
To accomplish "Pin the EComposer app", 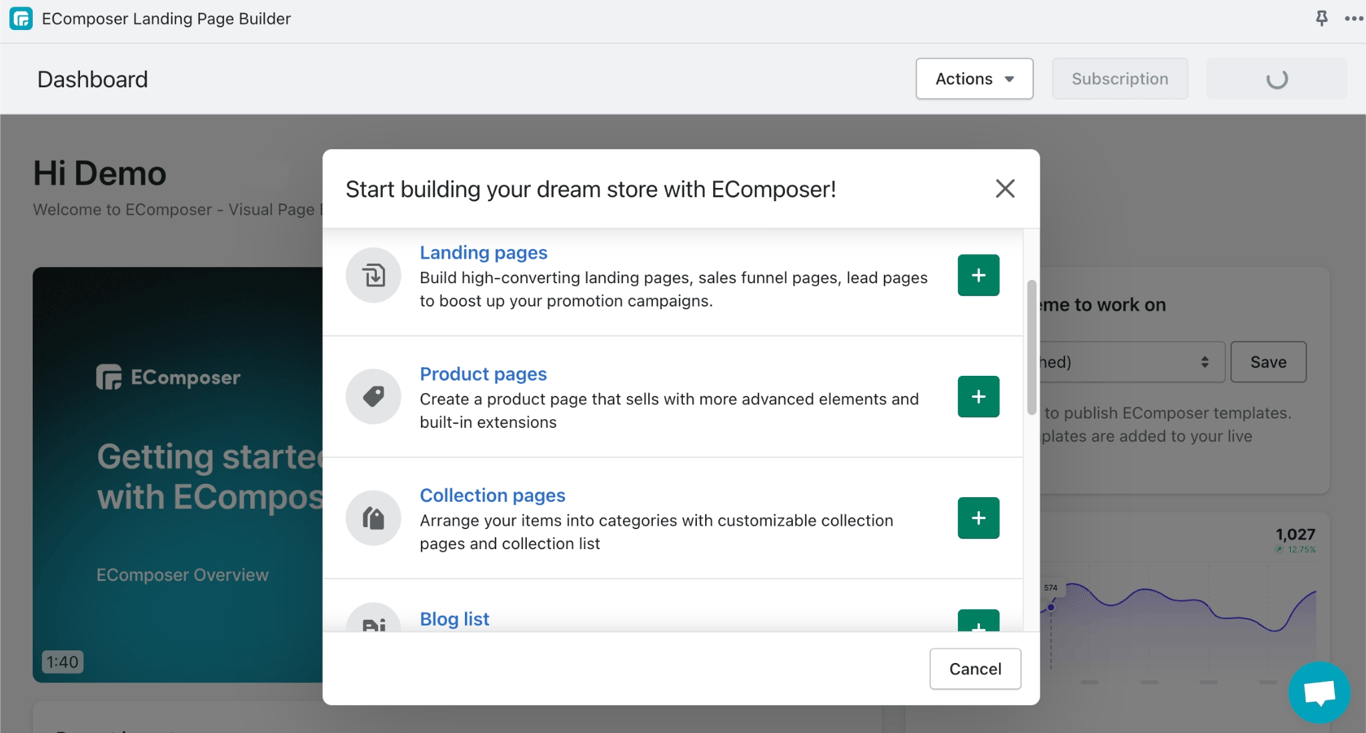I will [x=1321, y=19].
